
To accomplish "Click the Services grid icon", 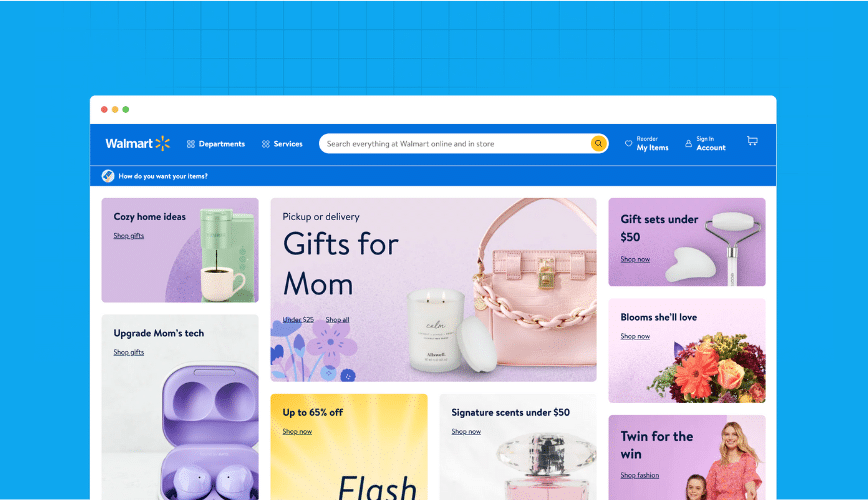I will tap(266, 144).
